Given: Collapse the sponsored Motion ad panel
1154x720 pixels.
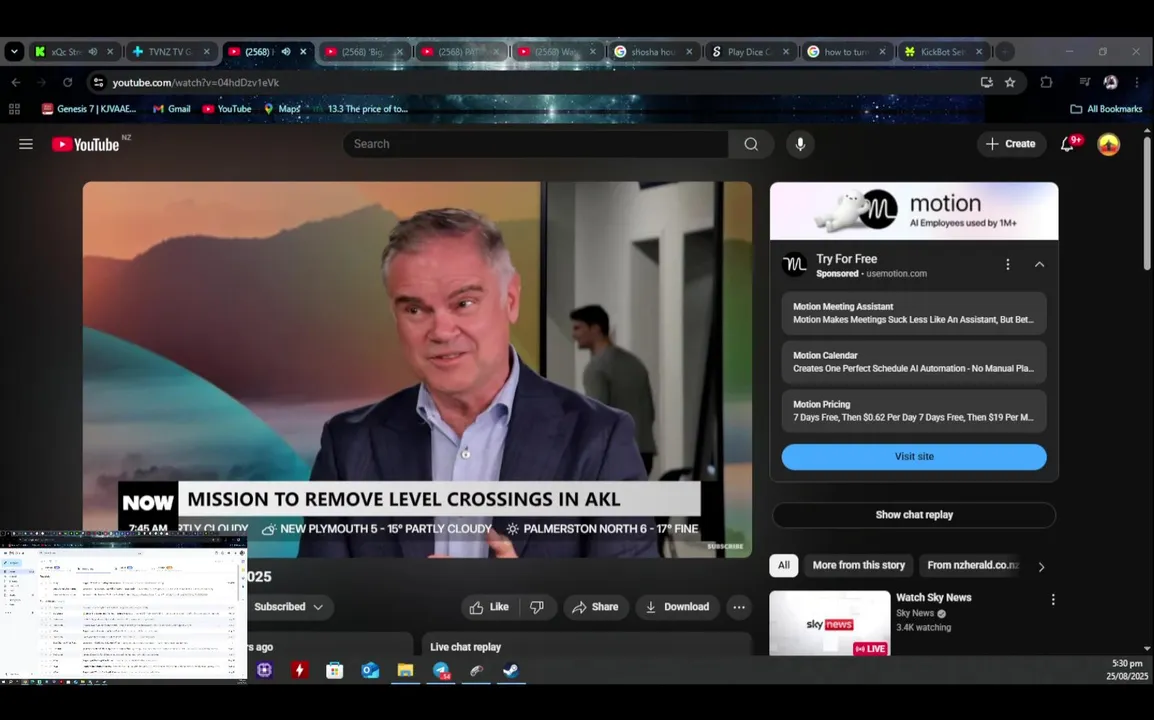Looking at the screenshot, I should pyautogui.click(x=1039, y=264).
